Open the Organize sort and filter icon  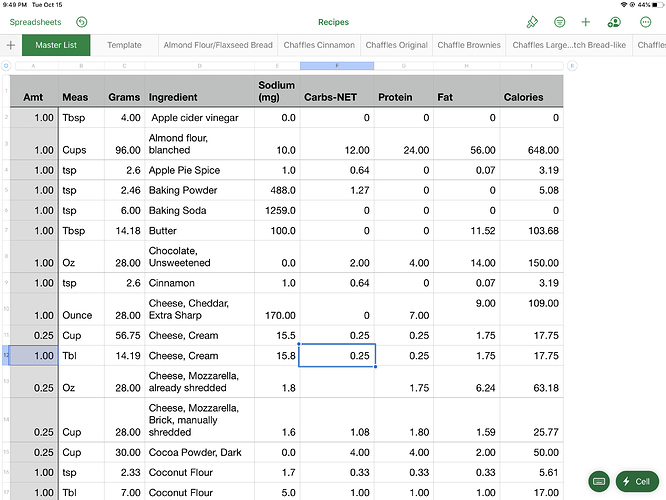click(x=559, y=22)
